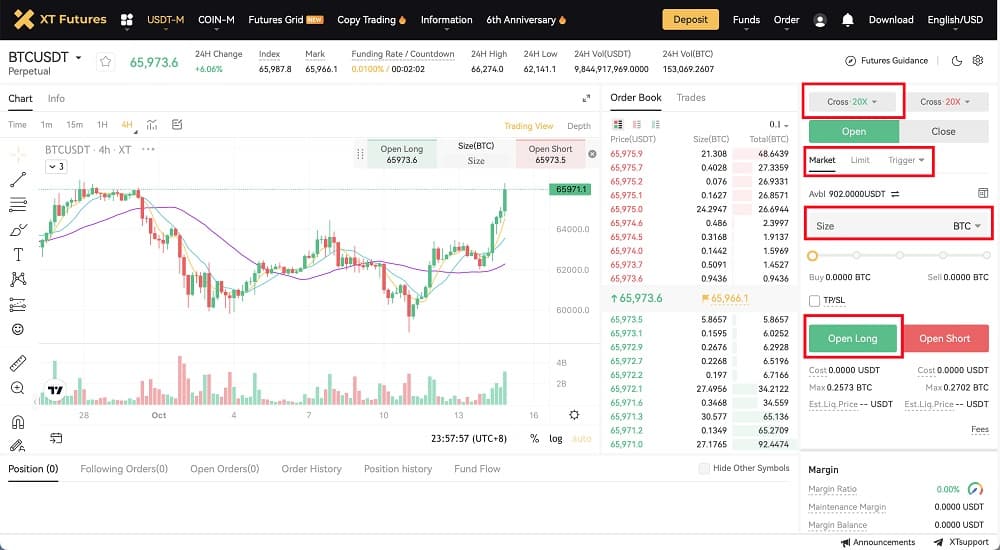Open the notifications bell
Viewport: 1000px width, 550px height.
coord(848,20)
